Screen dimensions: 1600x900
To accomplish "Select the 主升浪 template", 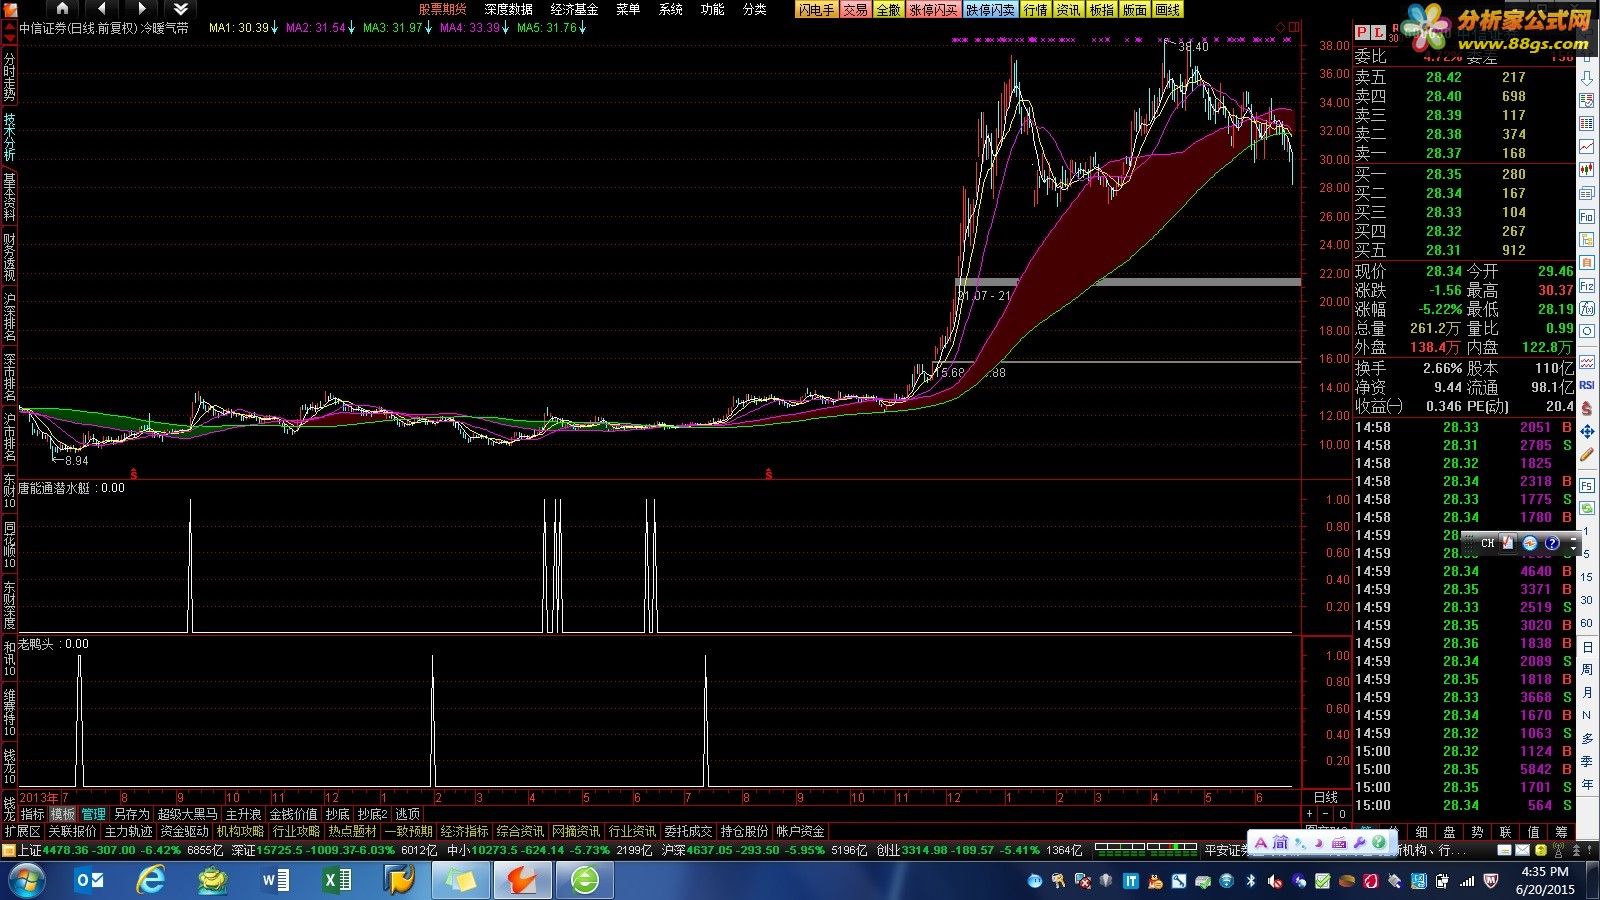I will tap(243, 815).
